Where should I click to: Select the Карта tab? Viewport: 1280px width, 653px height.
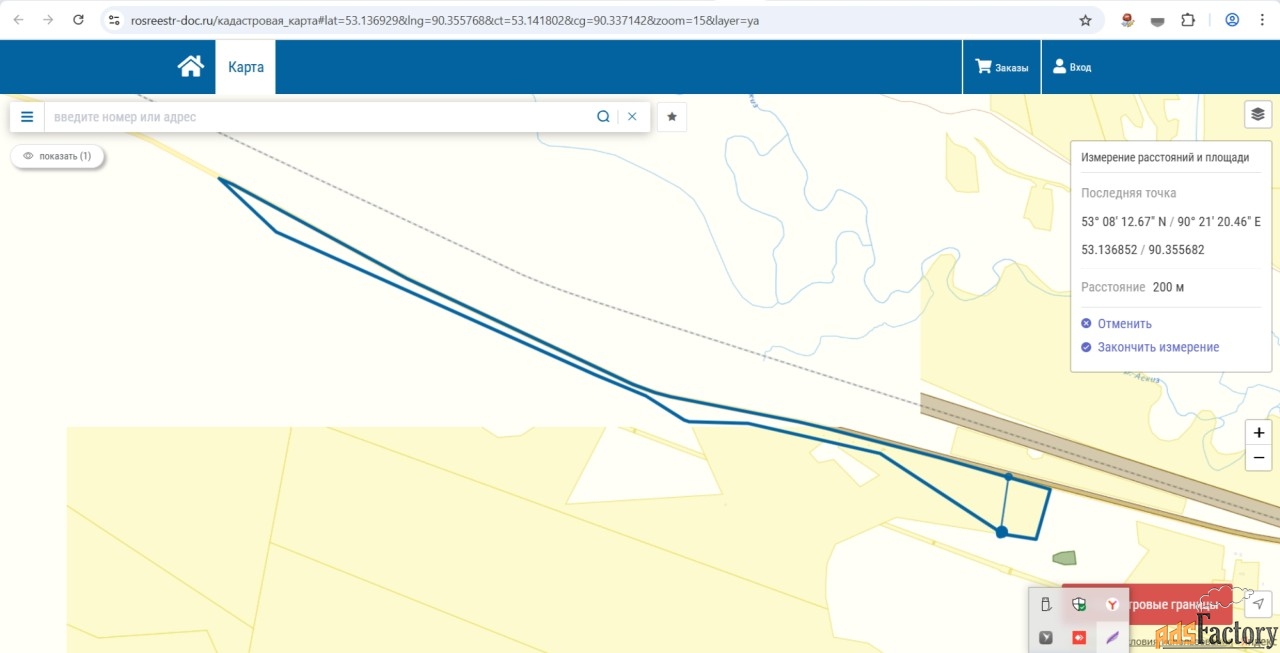245,67
